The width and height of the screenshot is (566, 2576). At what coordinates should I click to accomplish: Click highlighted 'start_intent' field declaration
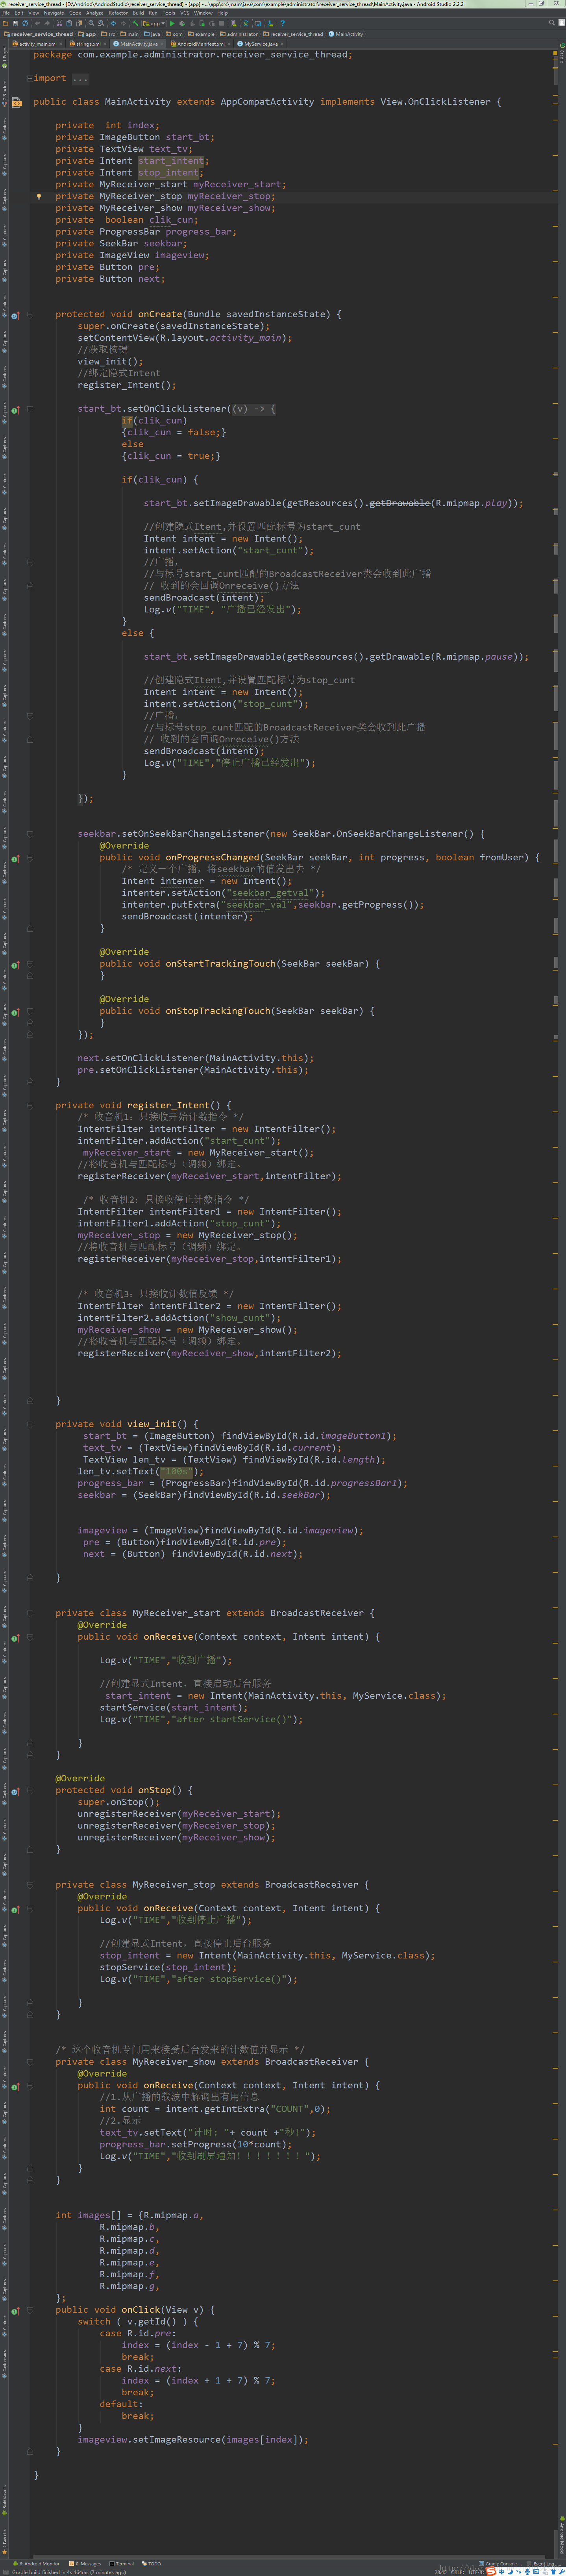point(171,161)
